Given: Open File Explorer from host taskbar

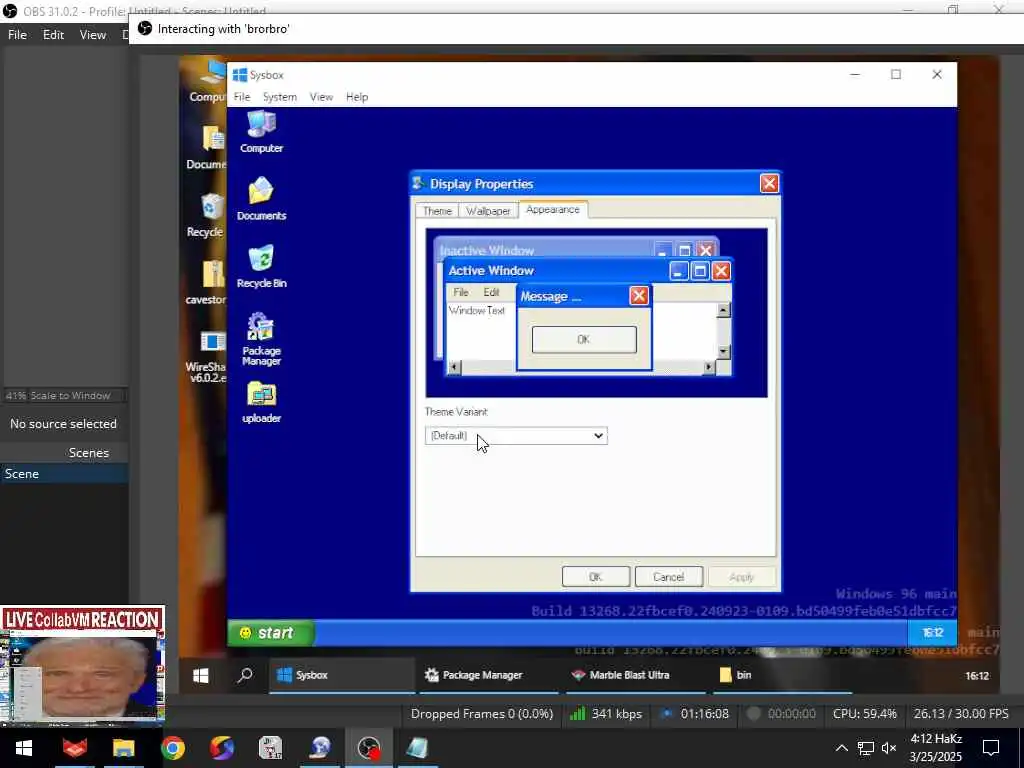Looking at the screenshot, I should coord(123,748).
